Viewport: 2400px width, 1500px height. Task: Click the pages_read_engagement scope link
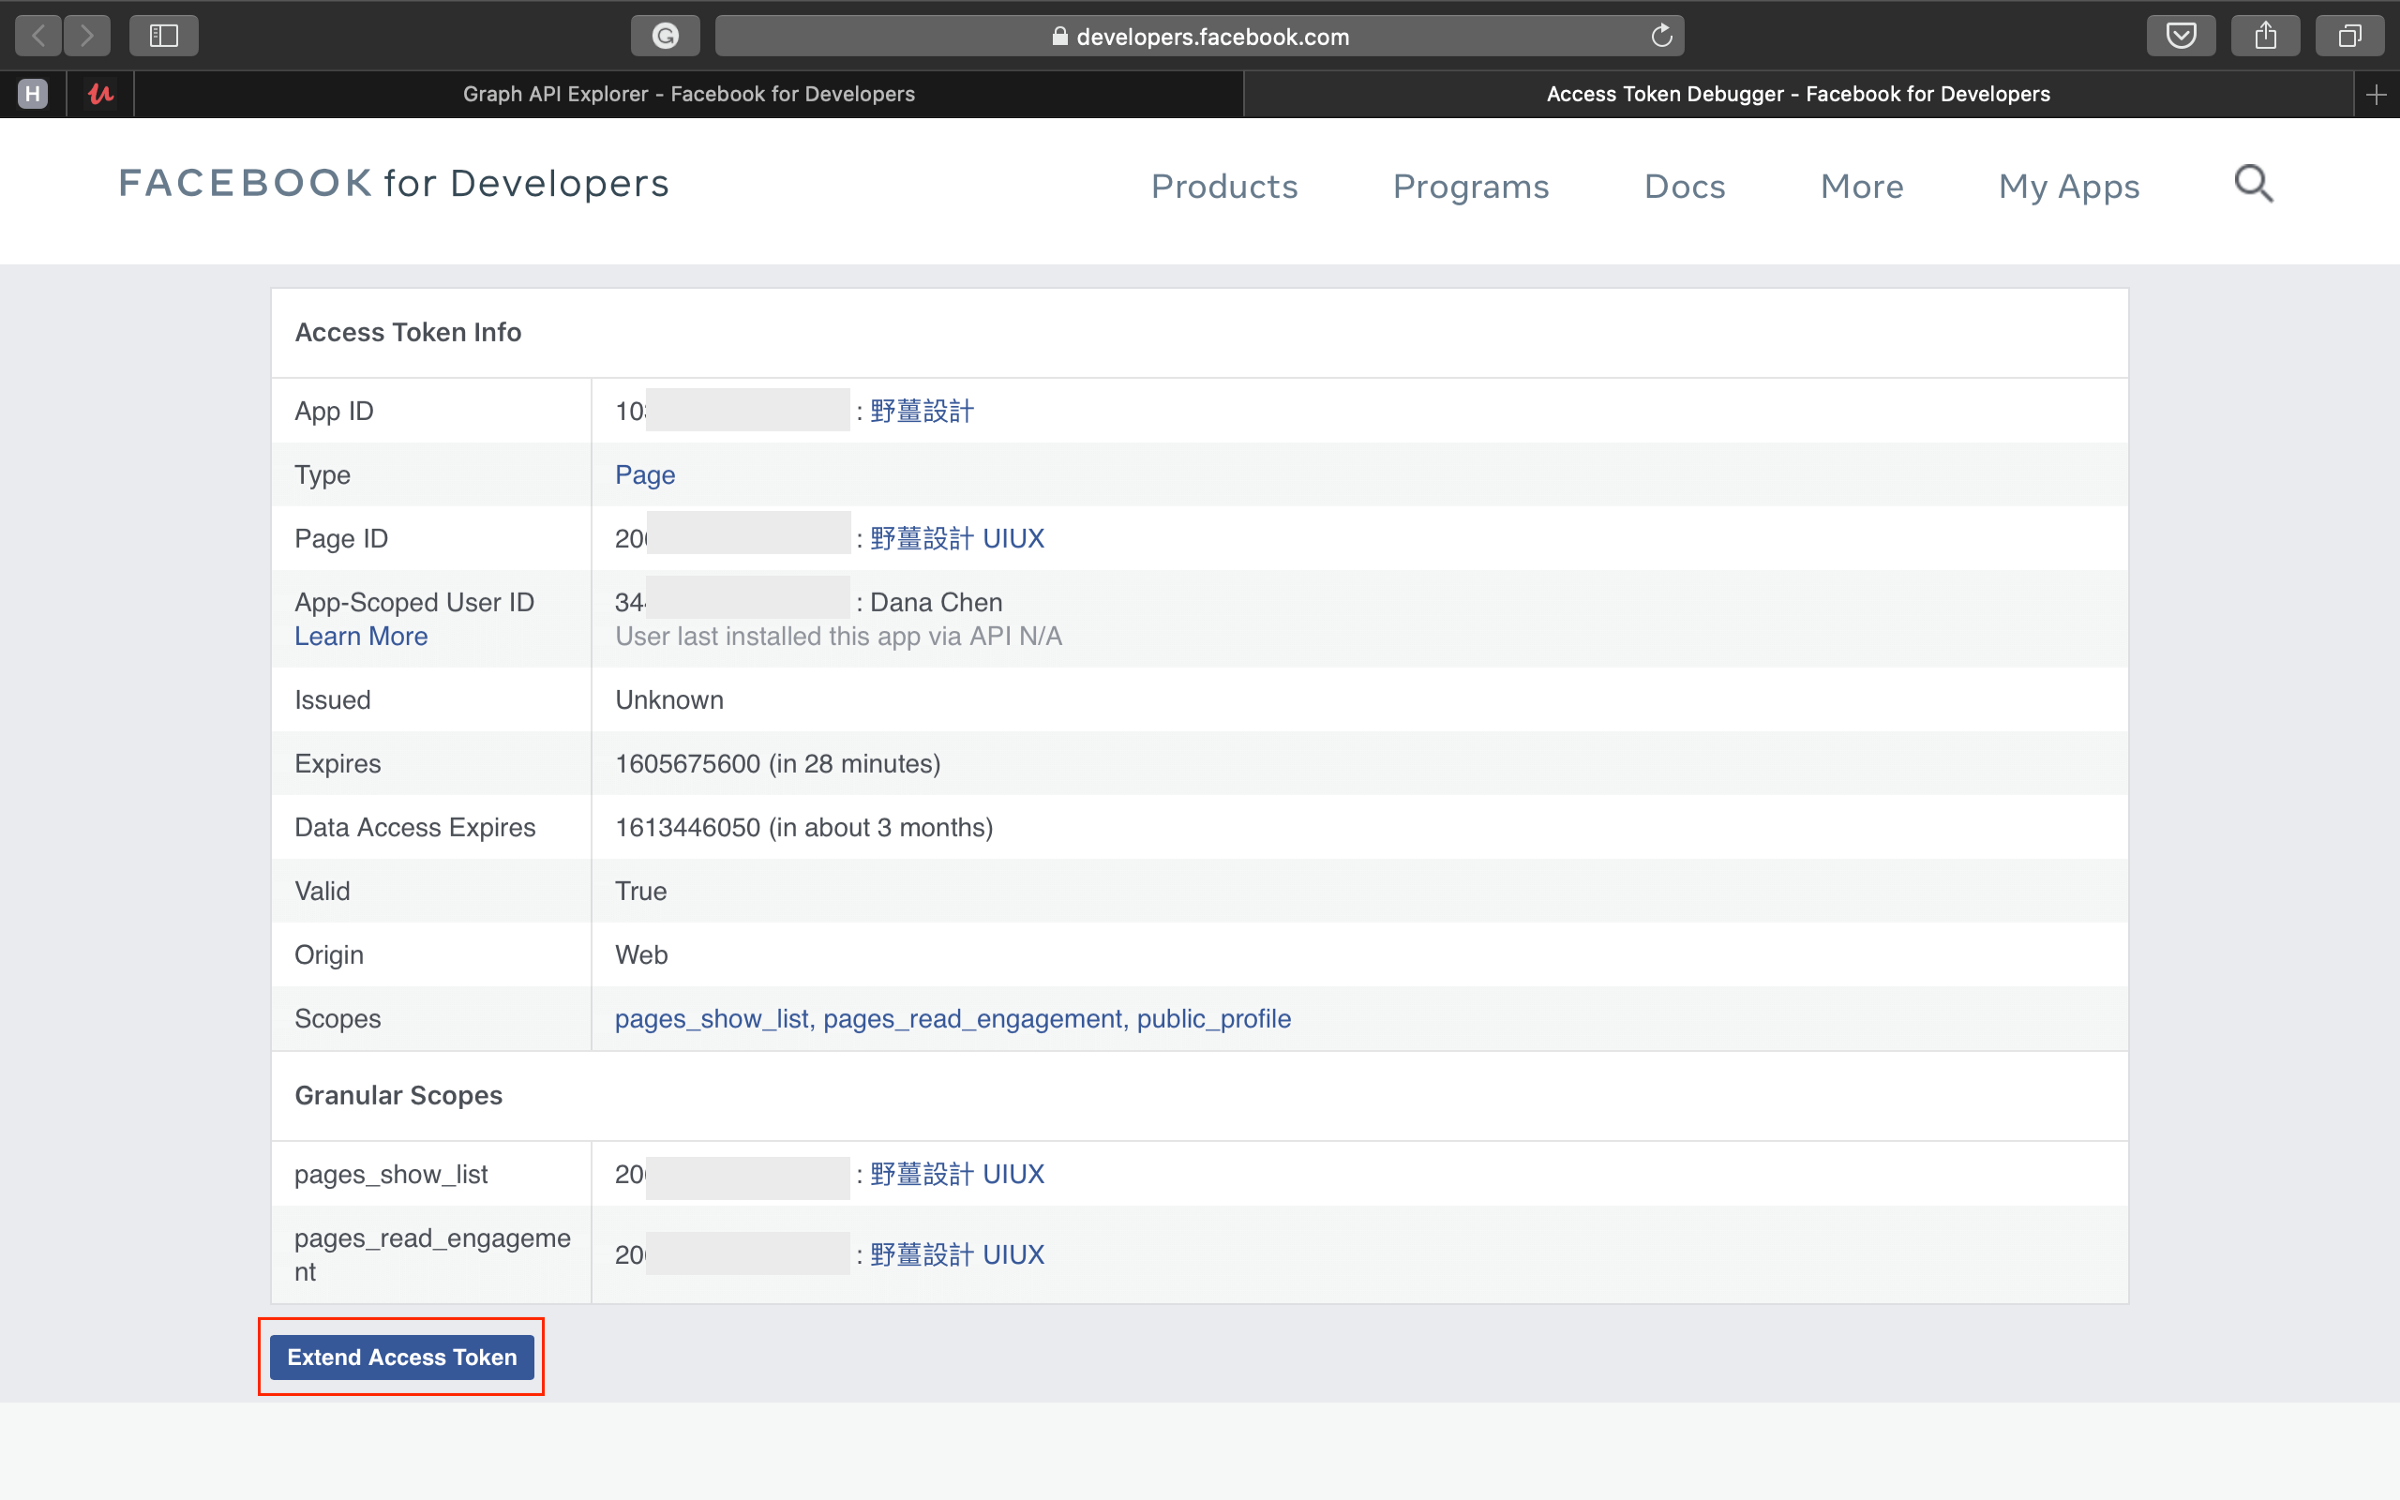(x=973, y=1018)
